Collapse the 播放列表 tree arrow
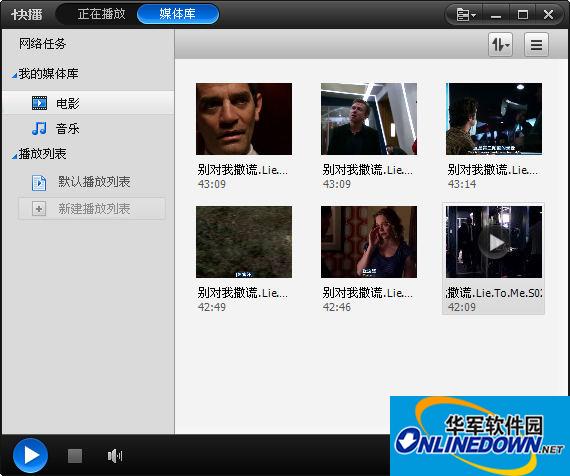The height and width of the screenshot is (476, 570). coord(14,156)
